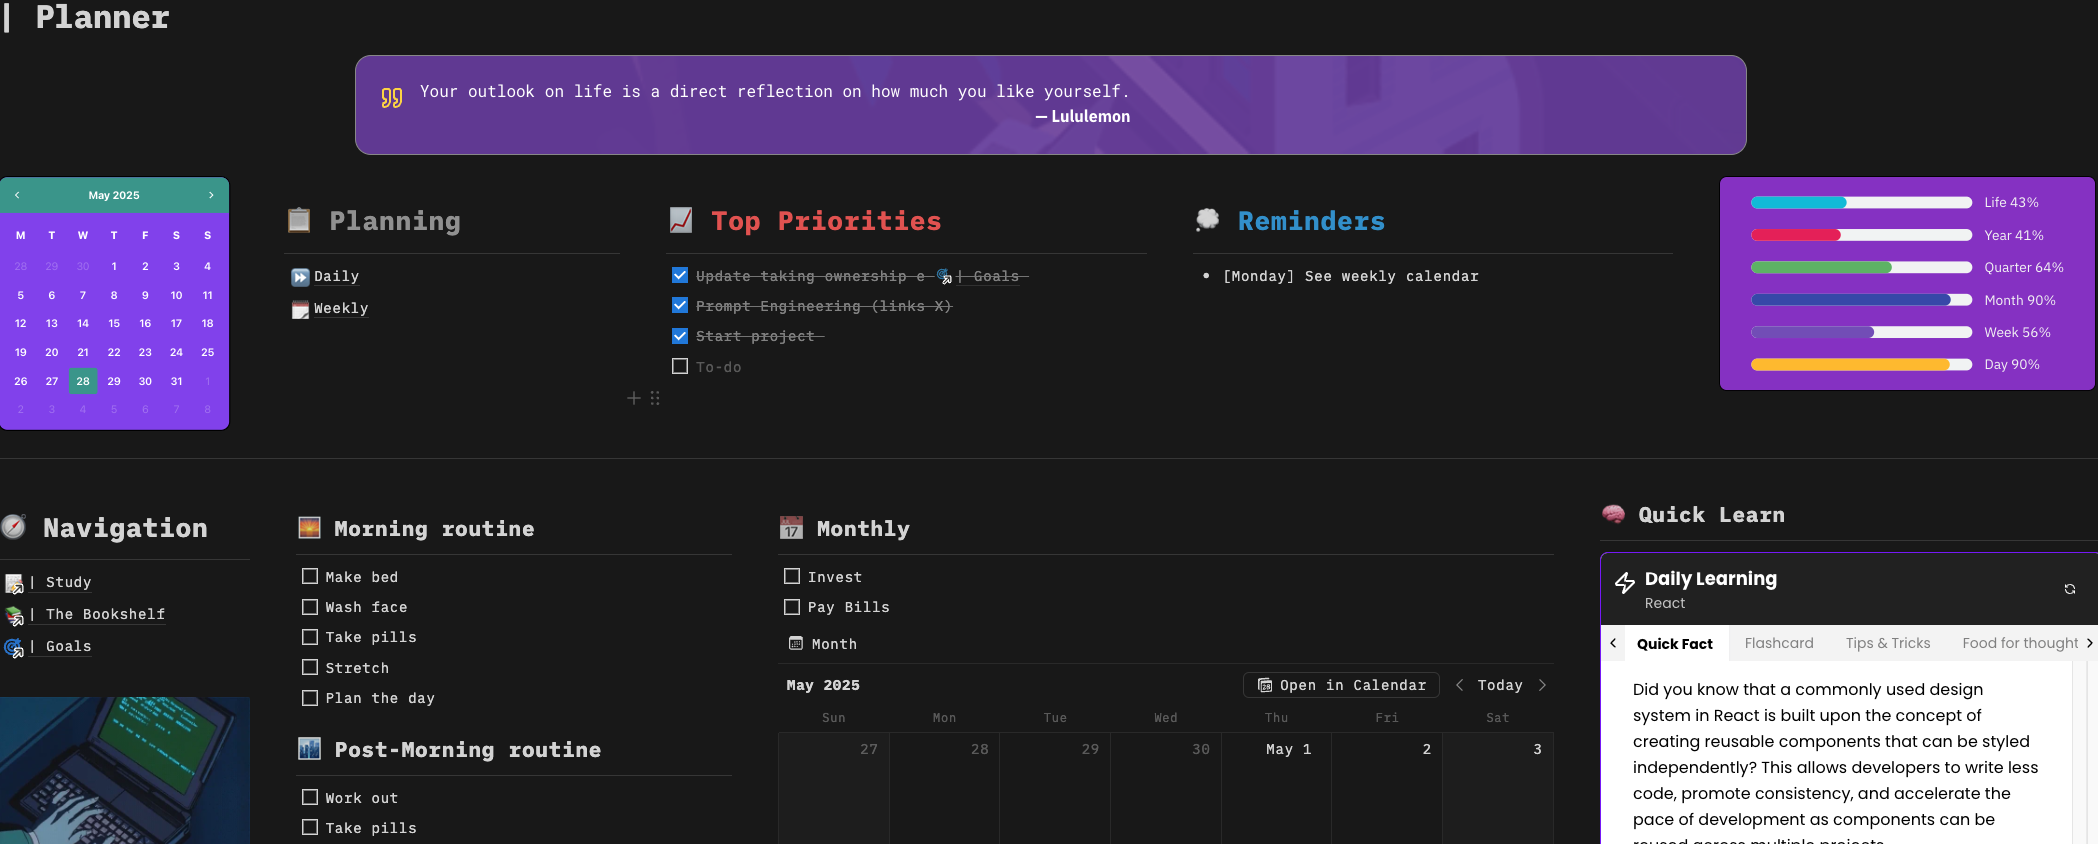The height and width of the screenshot is (844, 2098).
Task: Go to previous period in Monthly calendar
Action: pos(1460,685)
